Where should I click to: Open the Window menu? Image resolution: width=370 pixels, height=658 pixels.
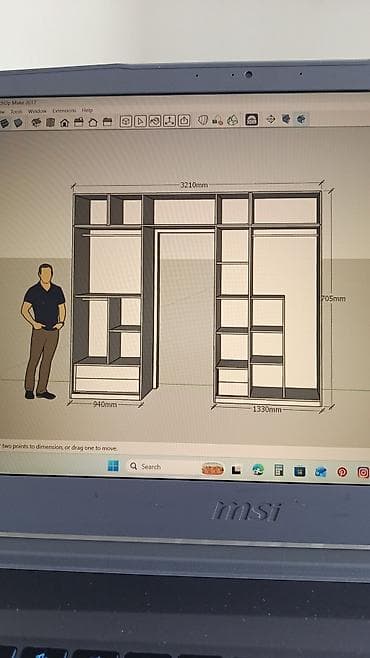coord(37,111)
